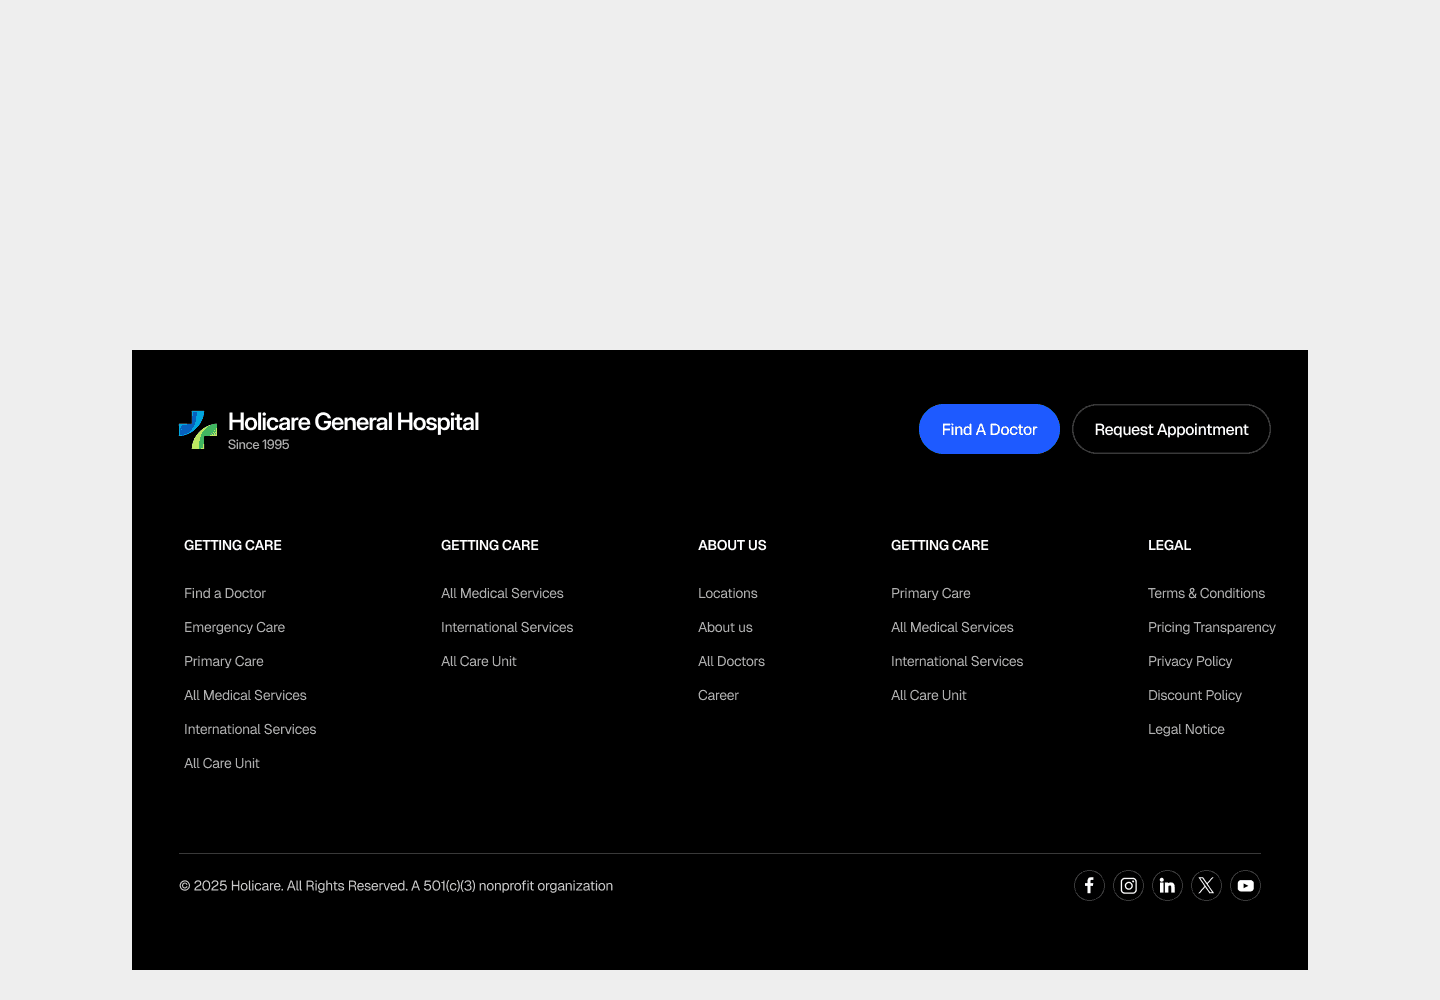The image size is (1440, 1000).
Task: Click the Since 1995 tagline
Action: point(258,445)
